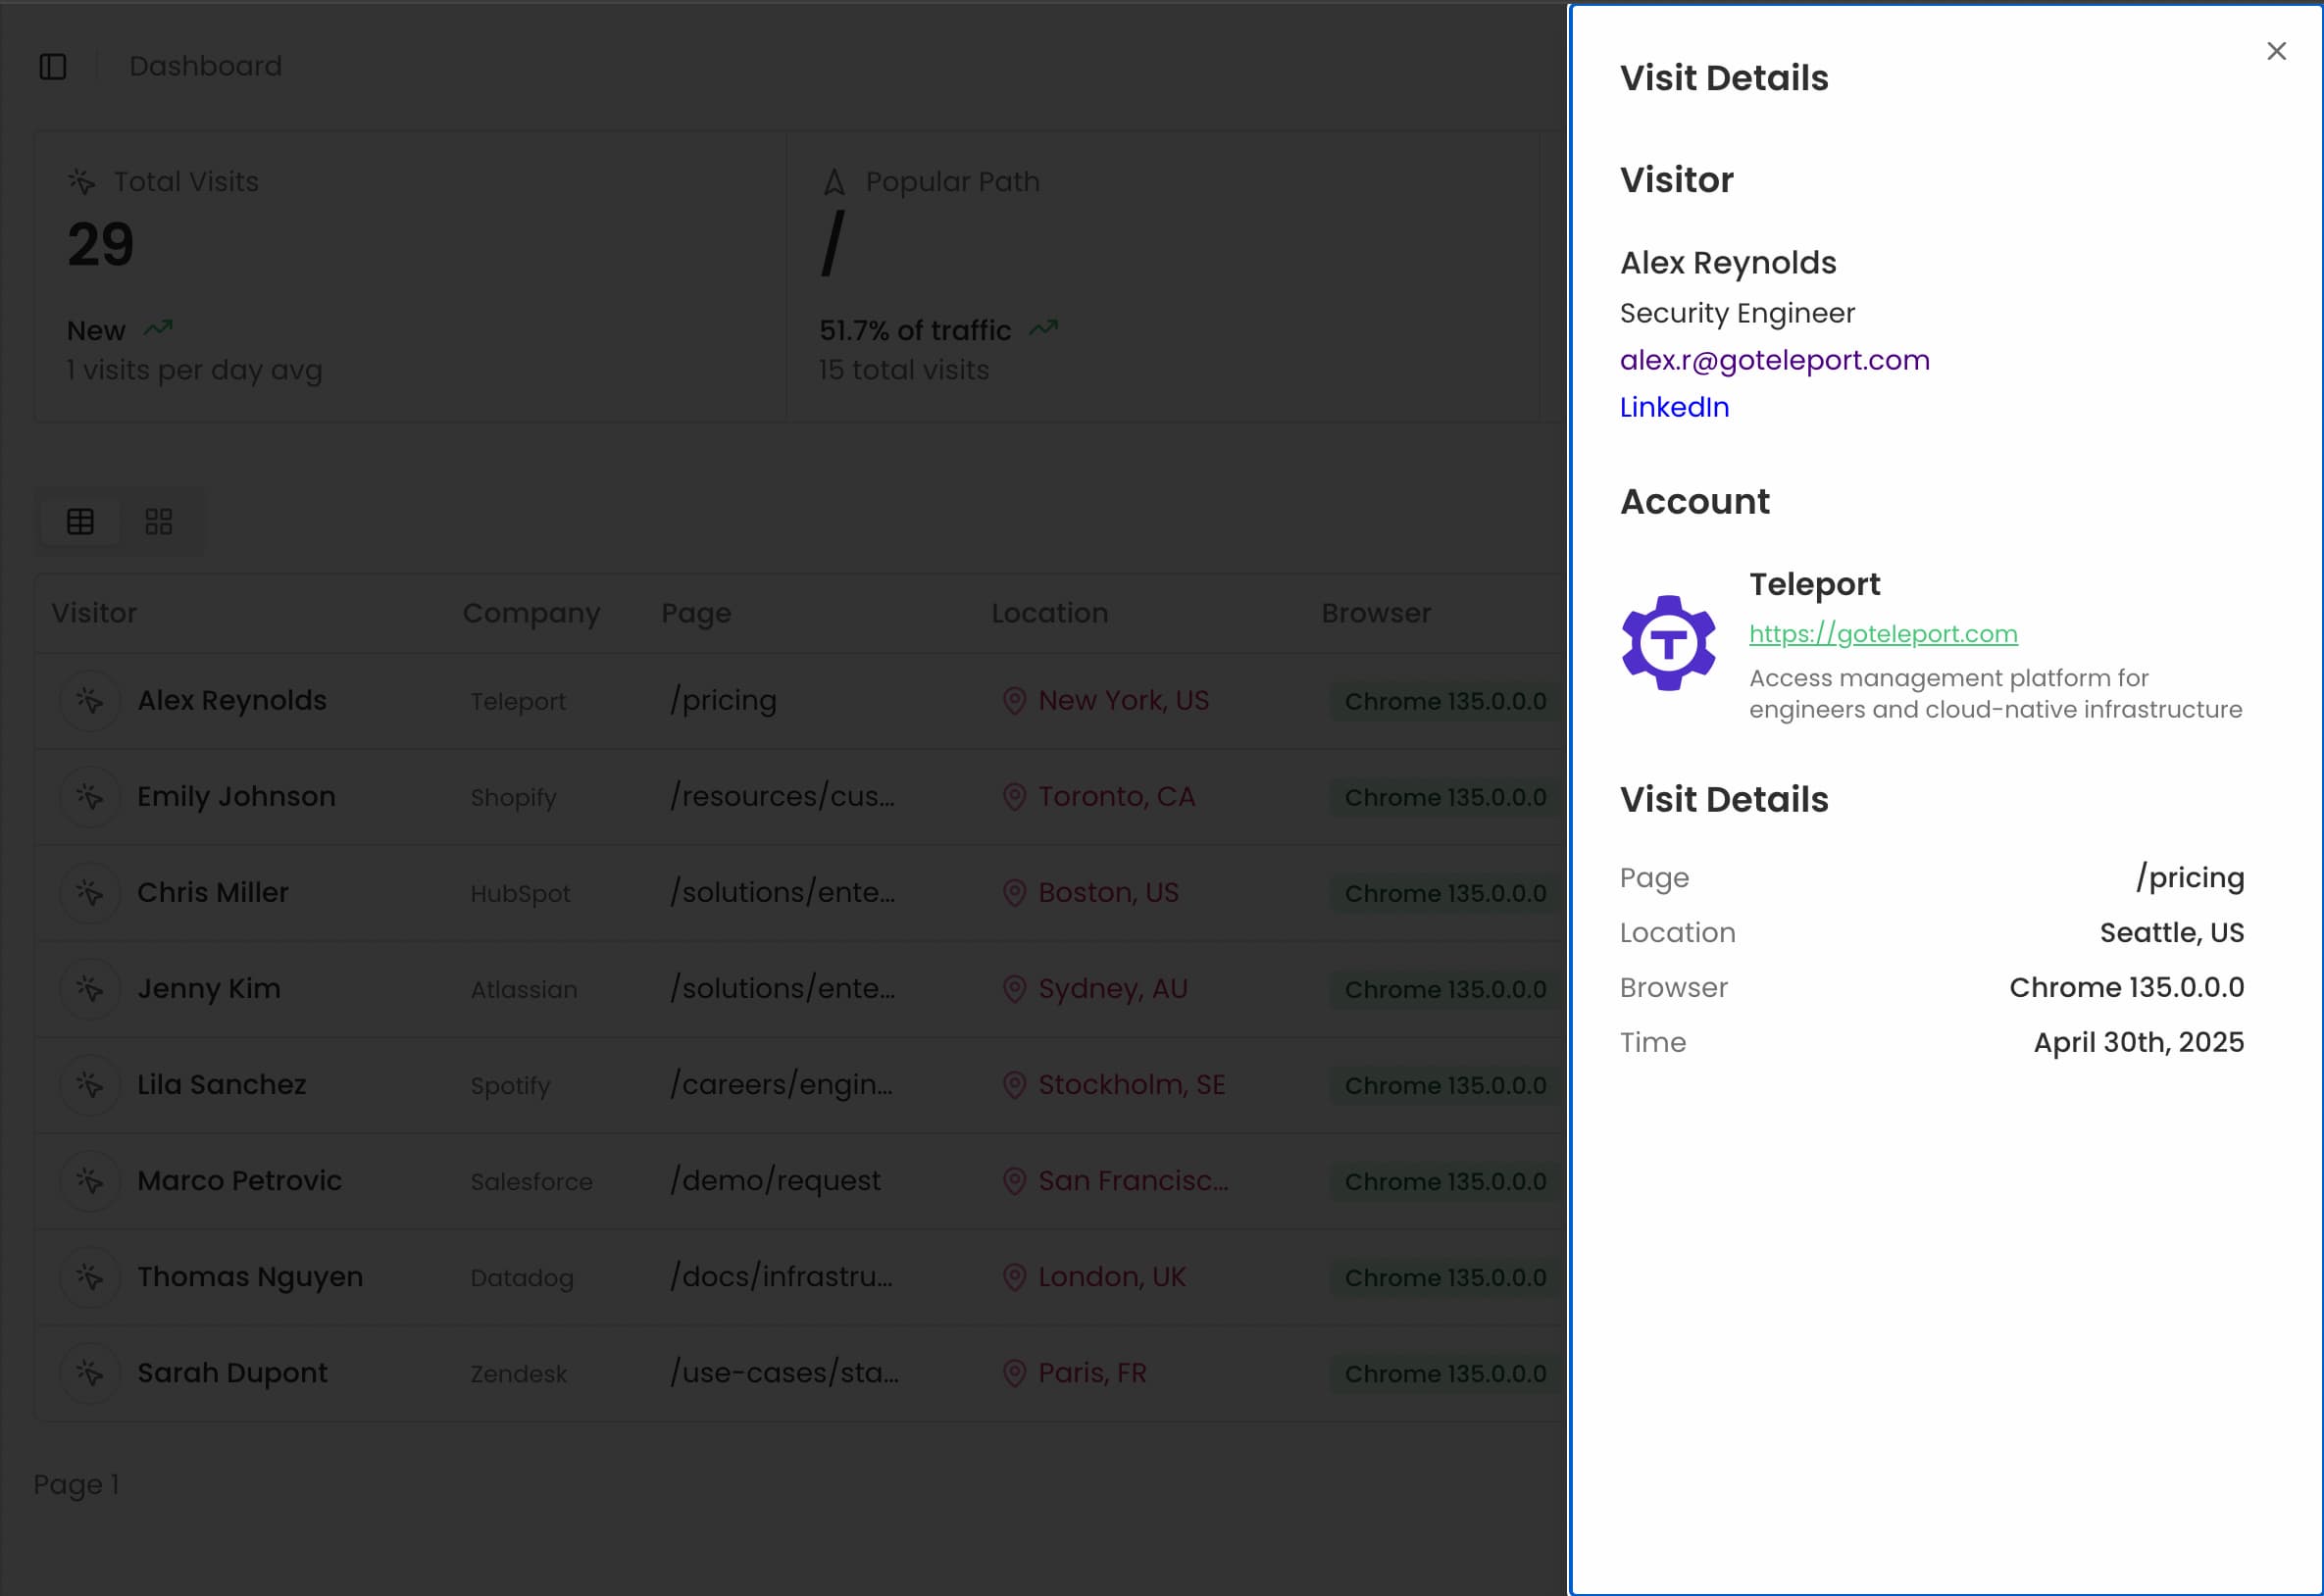Click the /careers/engin... page cell
Image resolution: width=2324 pixels, height=1596 pixels.
coord(781,1085)
